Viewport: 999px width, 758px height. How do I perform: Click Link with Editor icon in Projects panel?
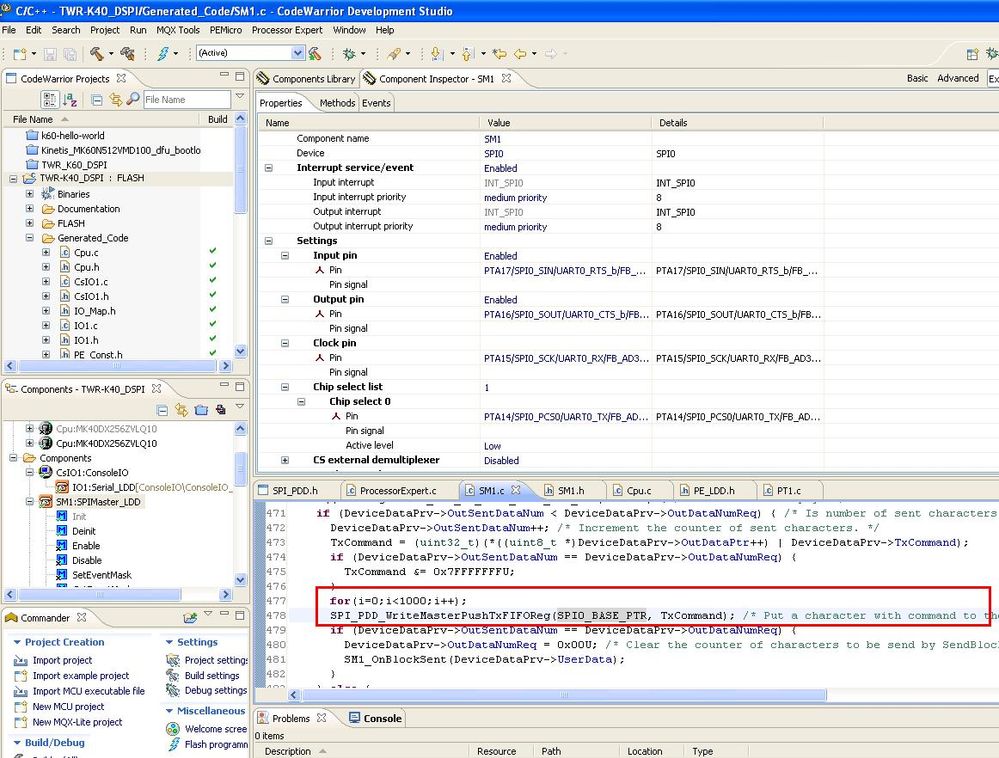click(x=115, y=99)
